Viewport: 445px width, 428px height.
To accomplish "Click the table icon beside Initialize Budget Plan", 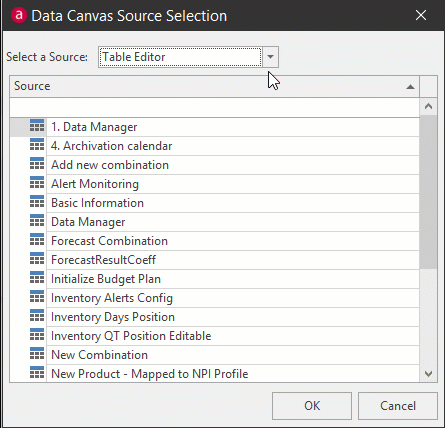I will click(37, 278).
